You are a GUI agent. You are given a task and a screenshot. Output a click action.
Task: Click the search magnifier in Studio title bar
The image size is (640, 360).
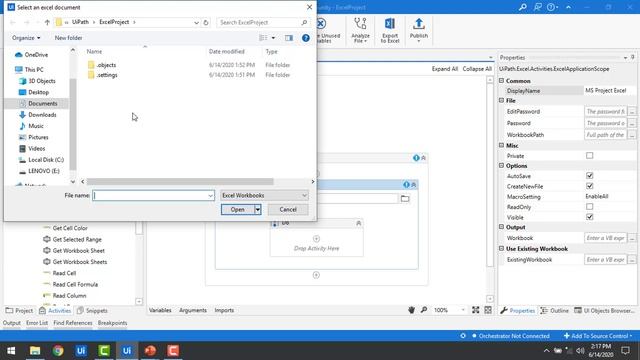(x=522, y=7)
